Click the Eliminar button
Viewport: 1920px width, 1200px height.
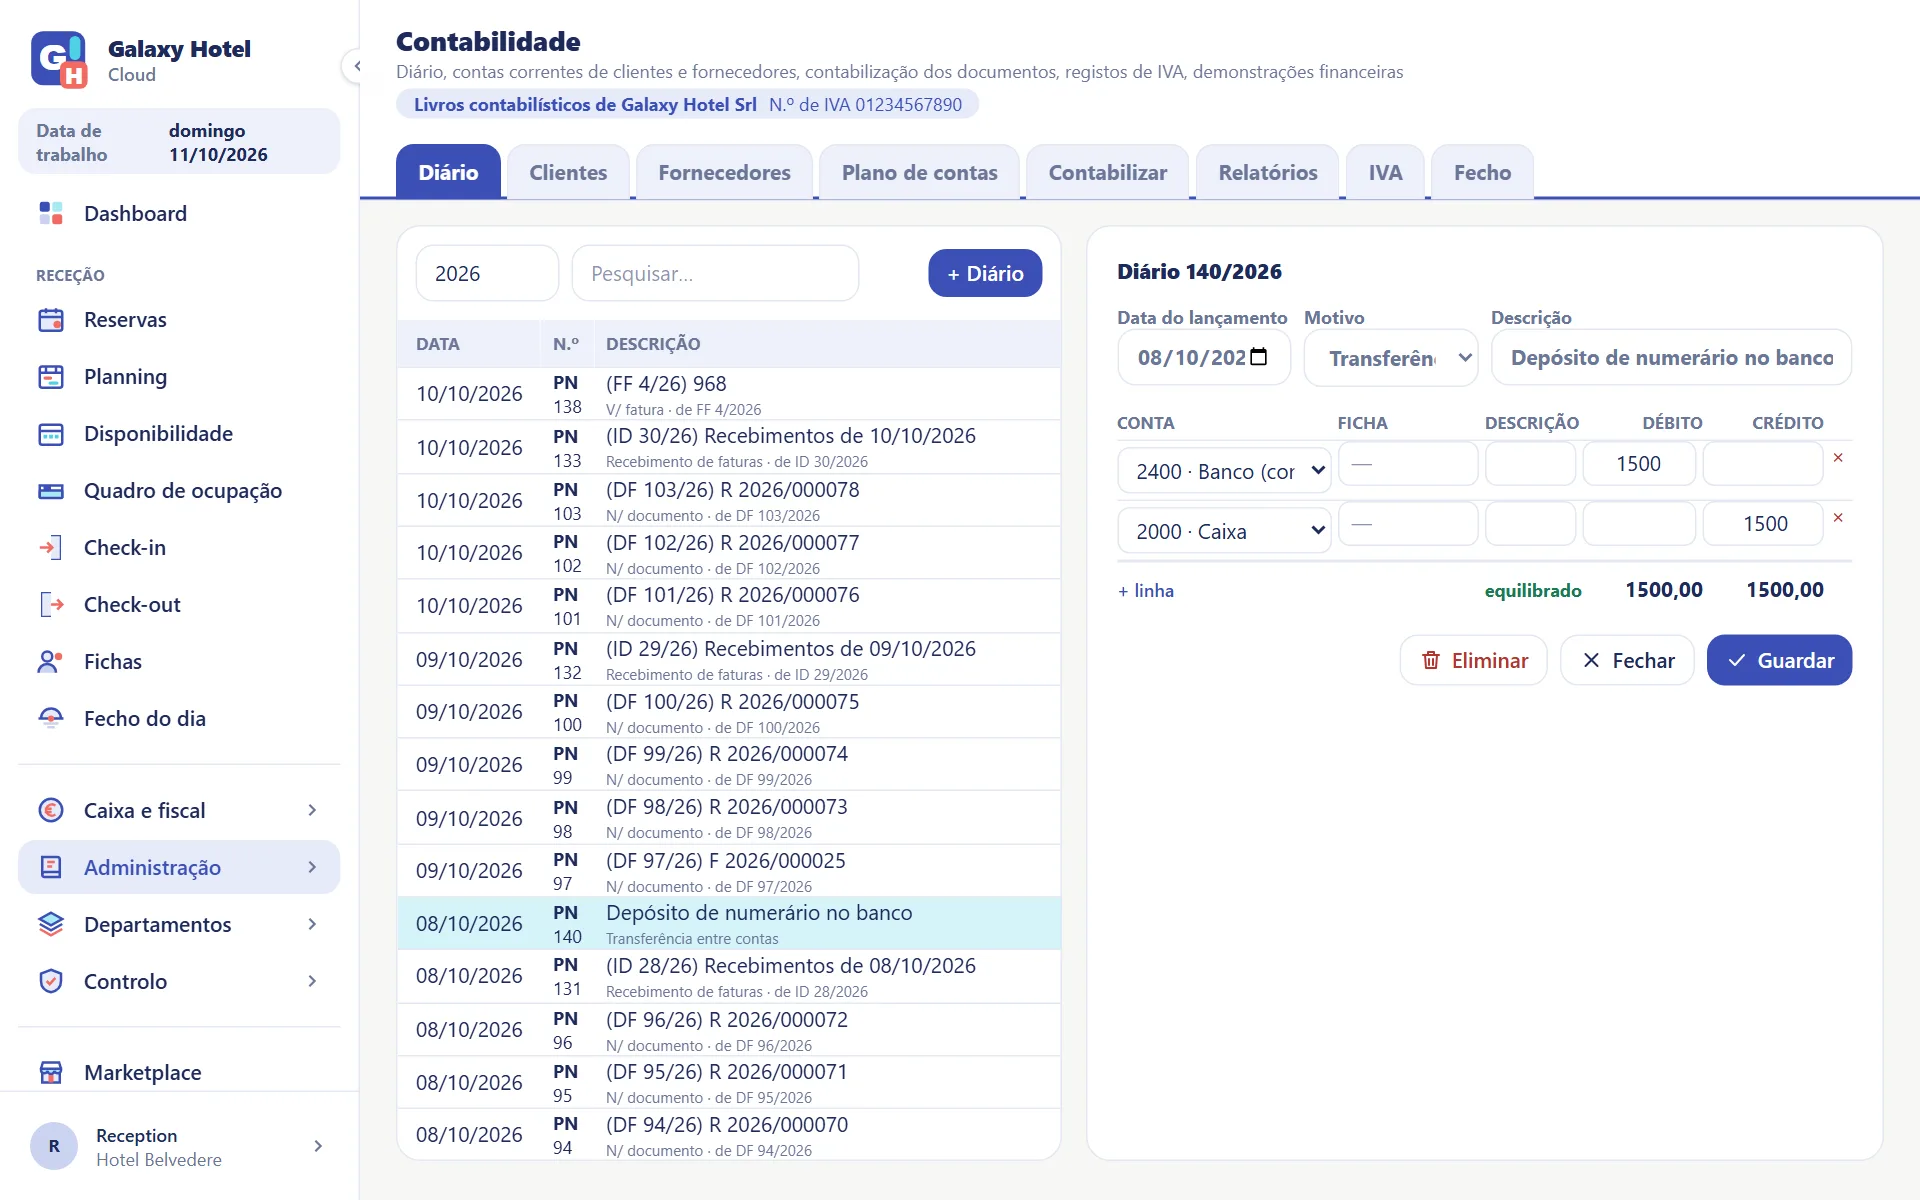1473,660
